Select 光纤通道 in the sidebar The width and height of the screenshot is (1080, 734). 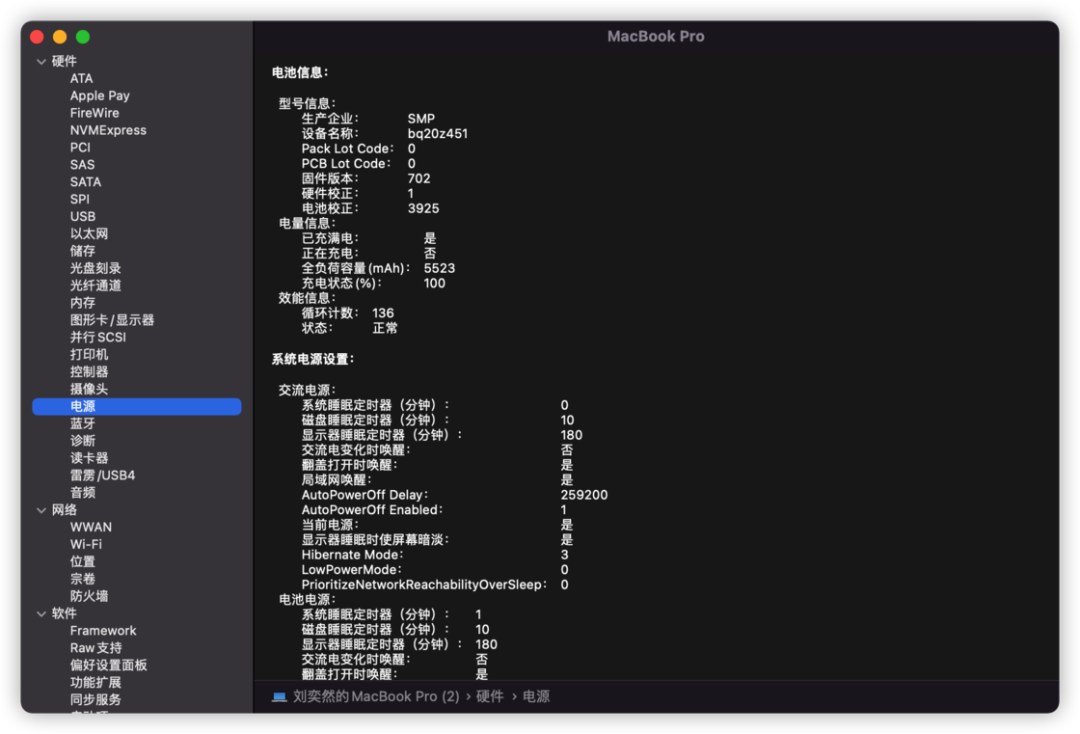pyautogui.click(x=95, y=285)
